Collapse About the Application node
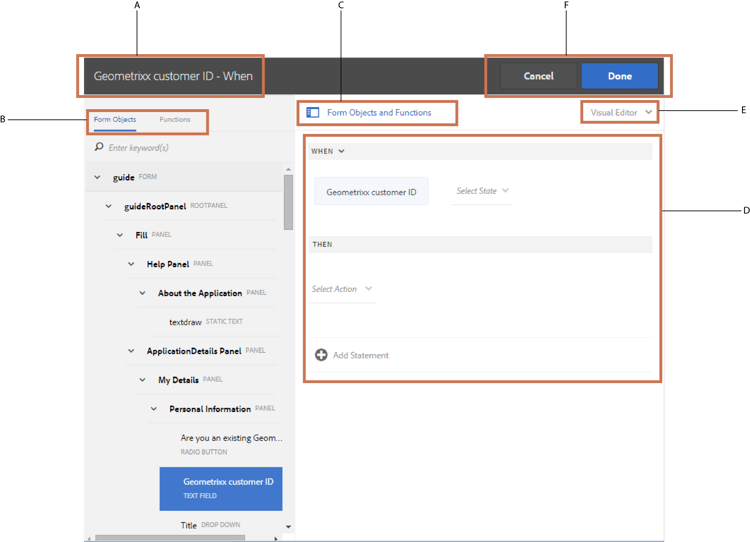This screenshot has width=750, height=542. coord(142,293)
